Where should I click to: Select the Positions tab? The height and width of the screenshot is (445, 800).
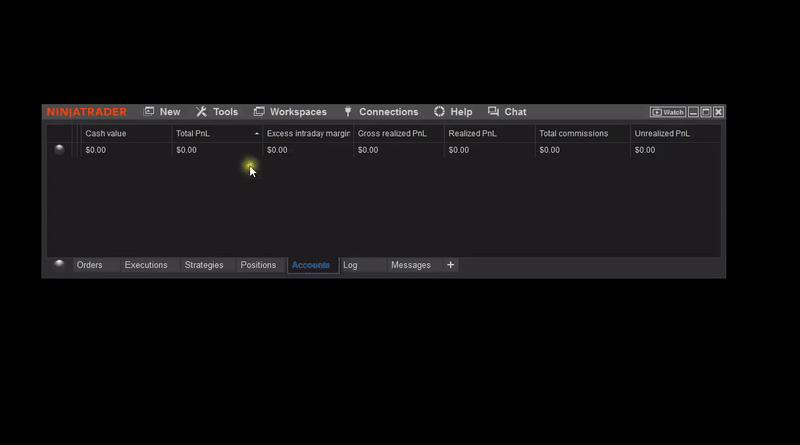pyautogui.click(x=258, y=265)
